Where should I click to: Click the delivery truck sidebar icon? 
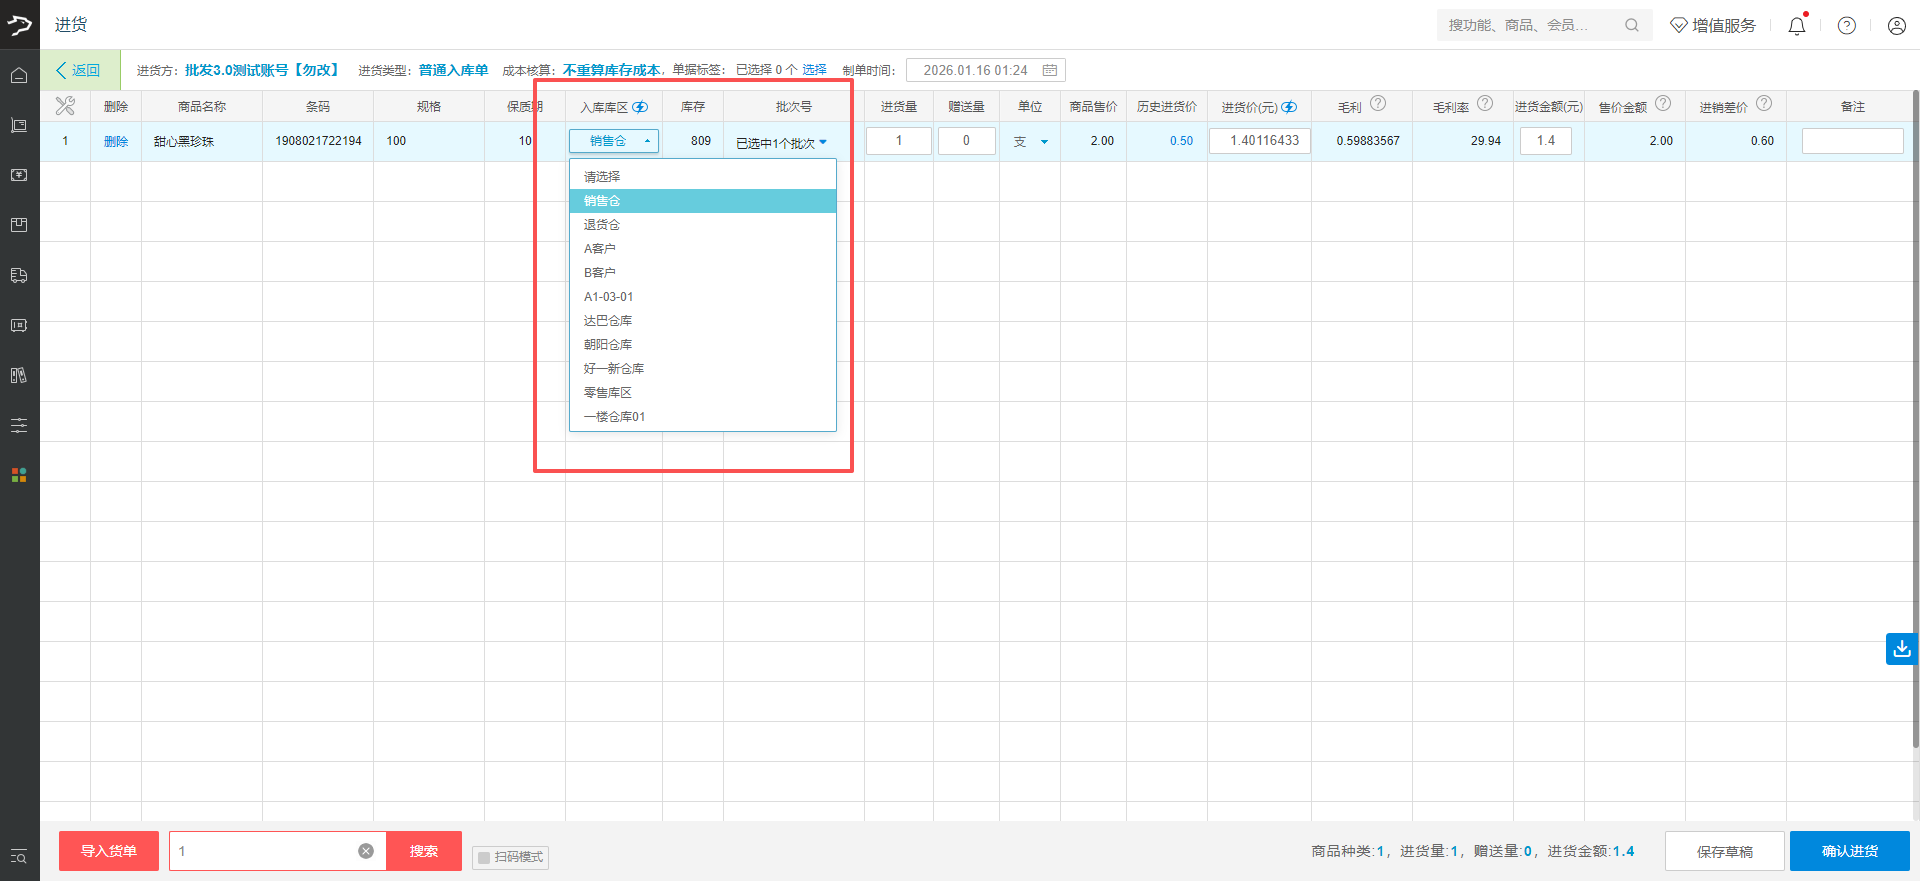tap(19, 275)
